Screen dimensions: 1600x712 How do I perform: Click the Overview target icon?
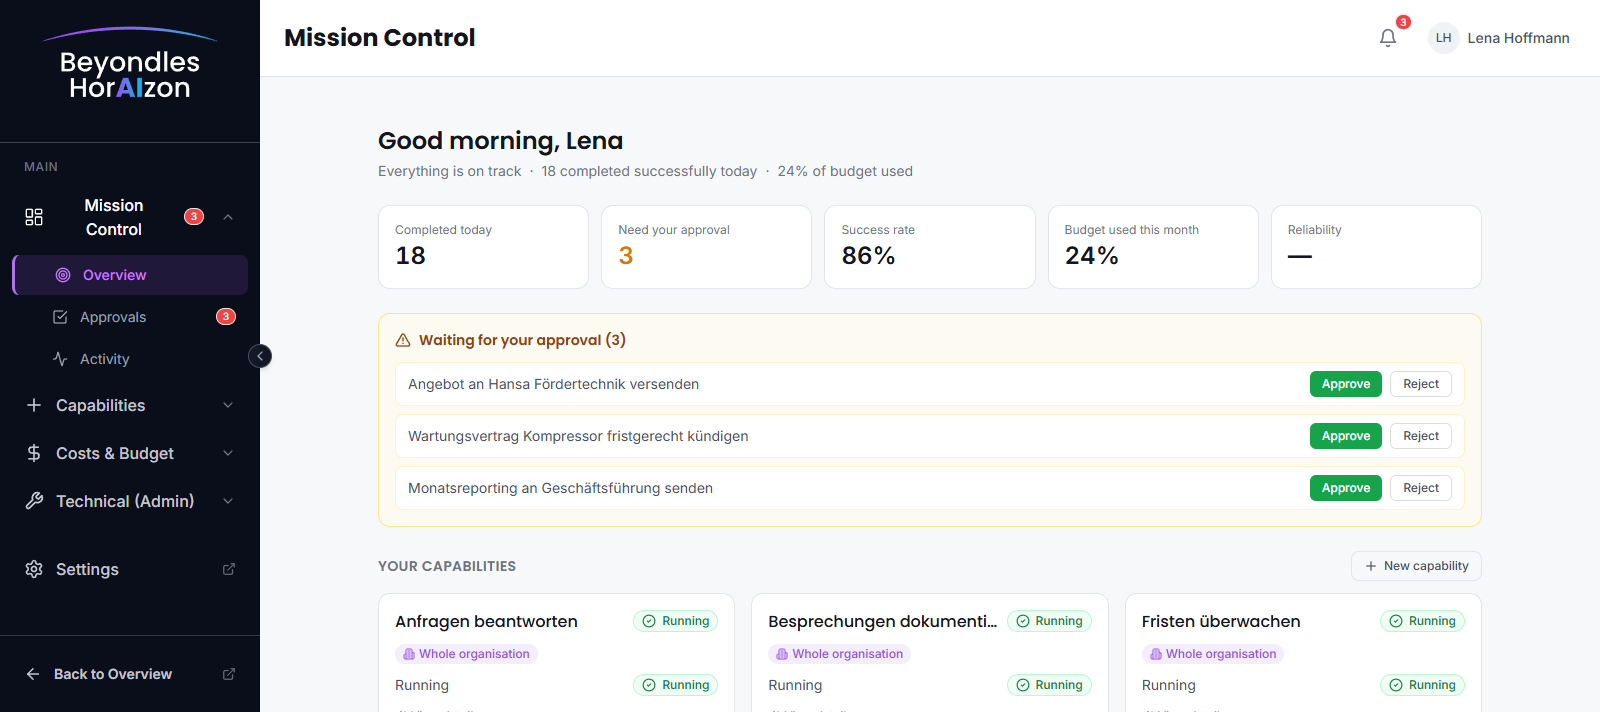(63, 275)
